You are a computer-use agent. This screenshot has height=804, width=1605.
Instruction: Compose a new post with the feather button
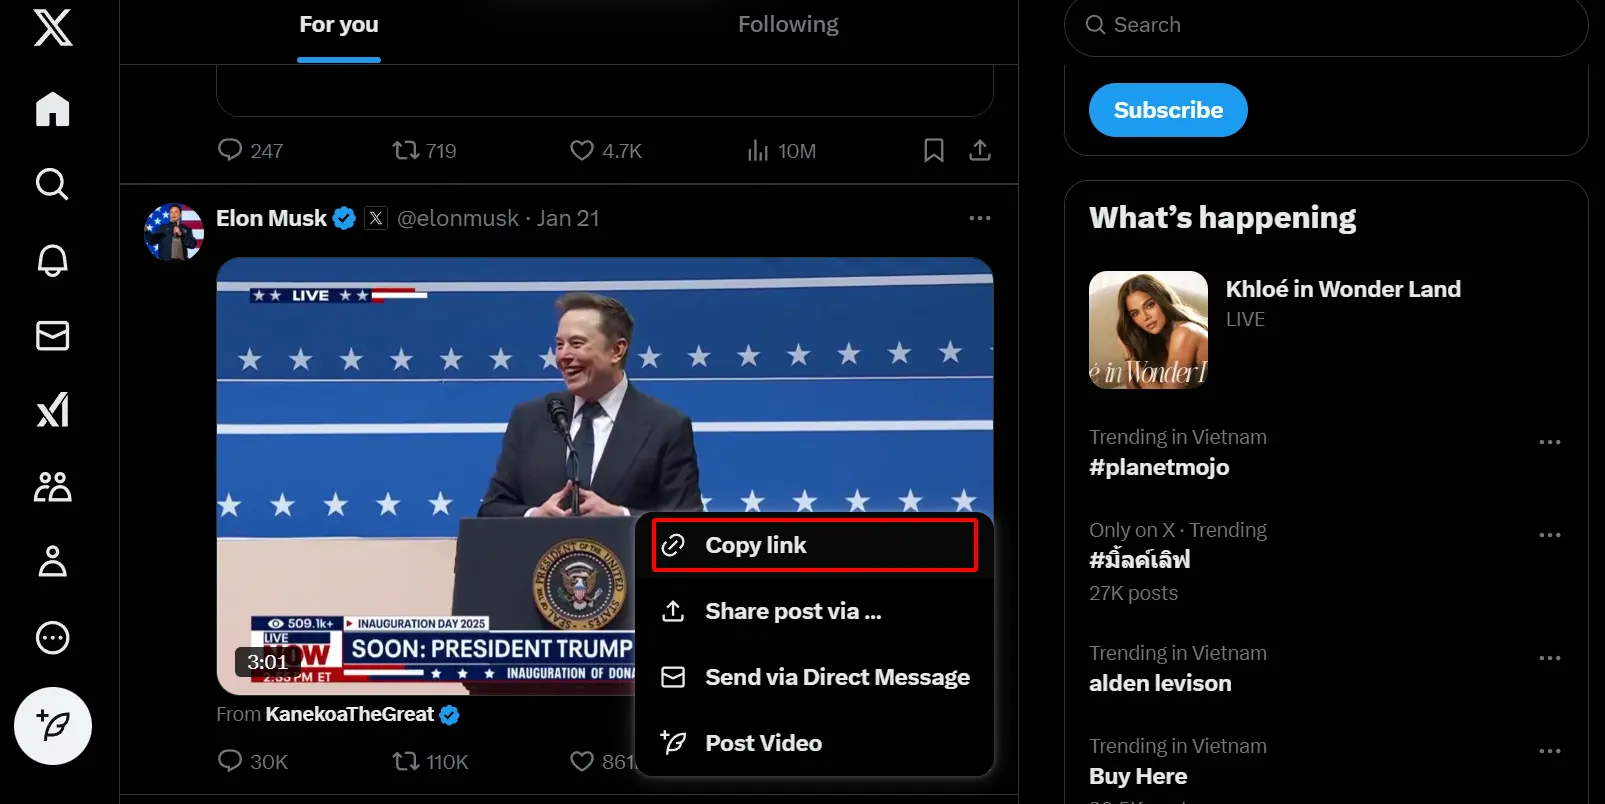pos(53,726)
